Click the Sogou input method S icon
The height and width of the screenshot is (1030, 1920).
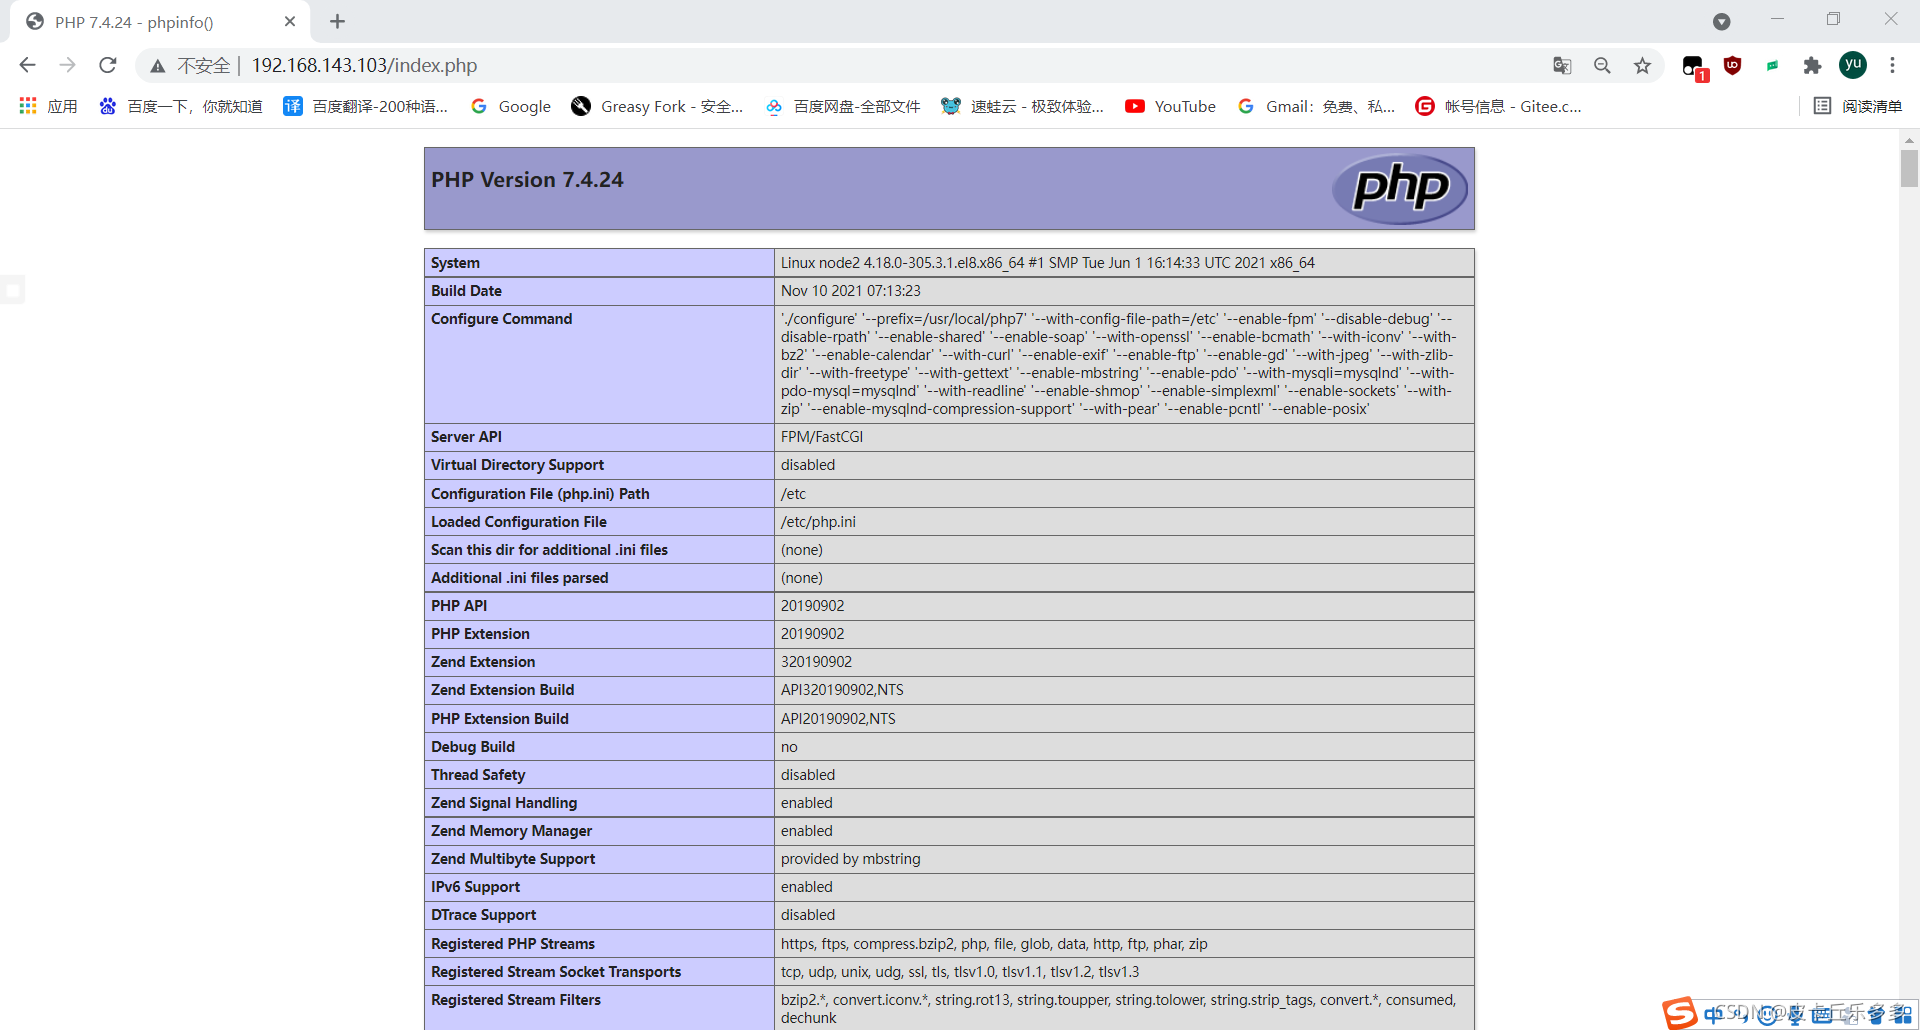point(1680,1013)
